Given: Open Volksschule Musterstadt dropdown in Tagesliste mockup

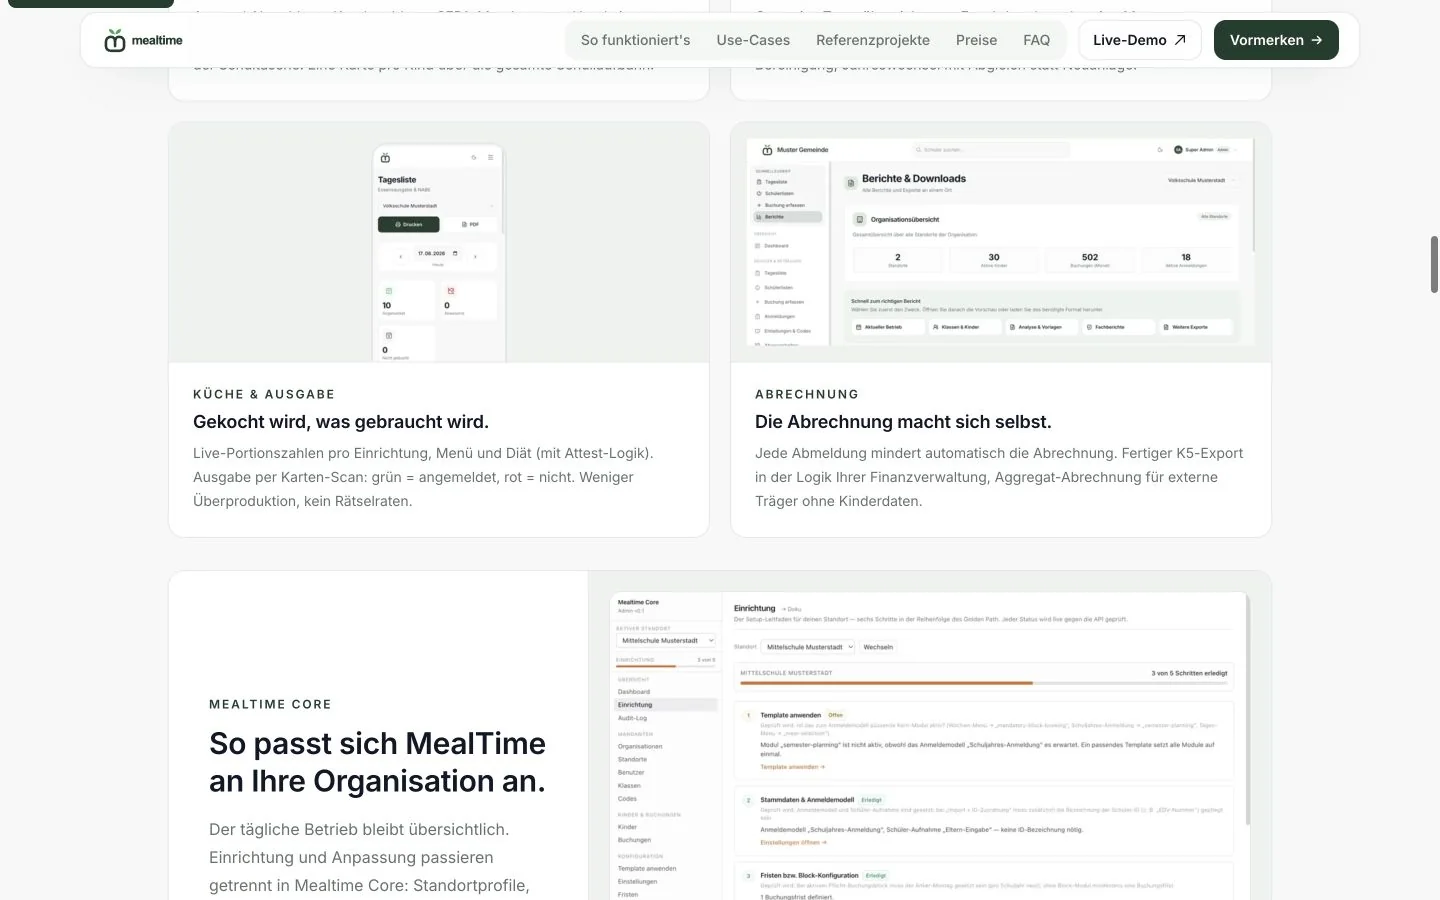Looking at the screenshot, I should click(x=437, y=205).
